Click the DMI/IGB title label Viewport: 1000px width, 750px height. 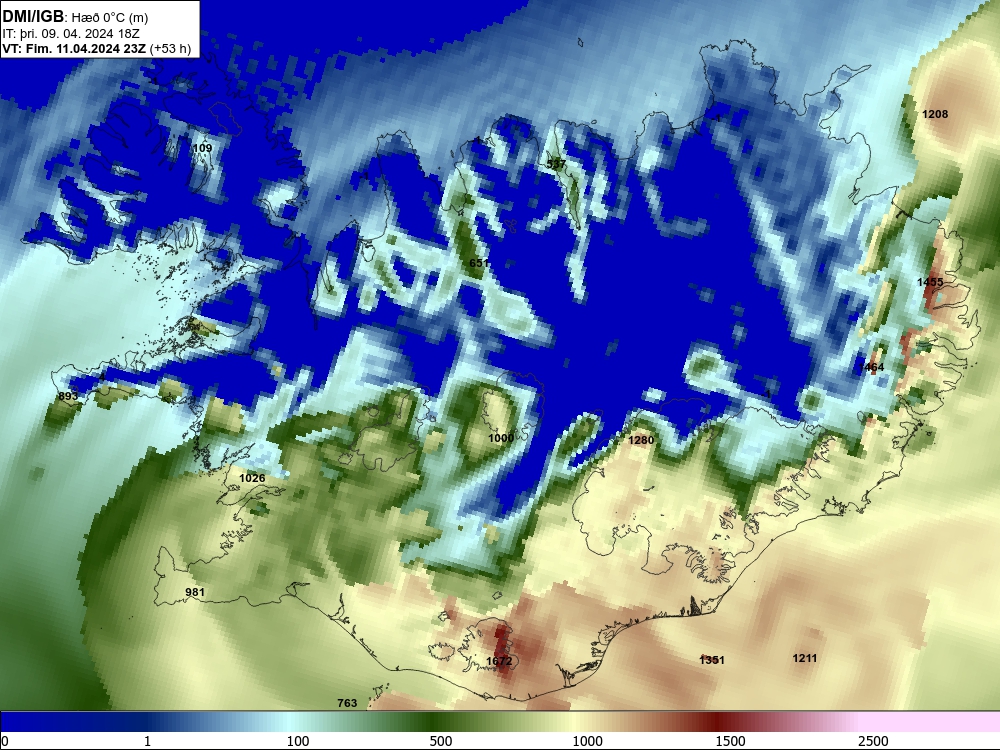click(33, 17)
